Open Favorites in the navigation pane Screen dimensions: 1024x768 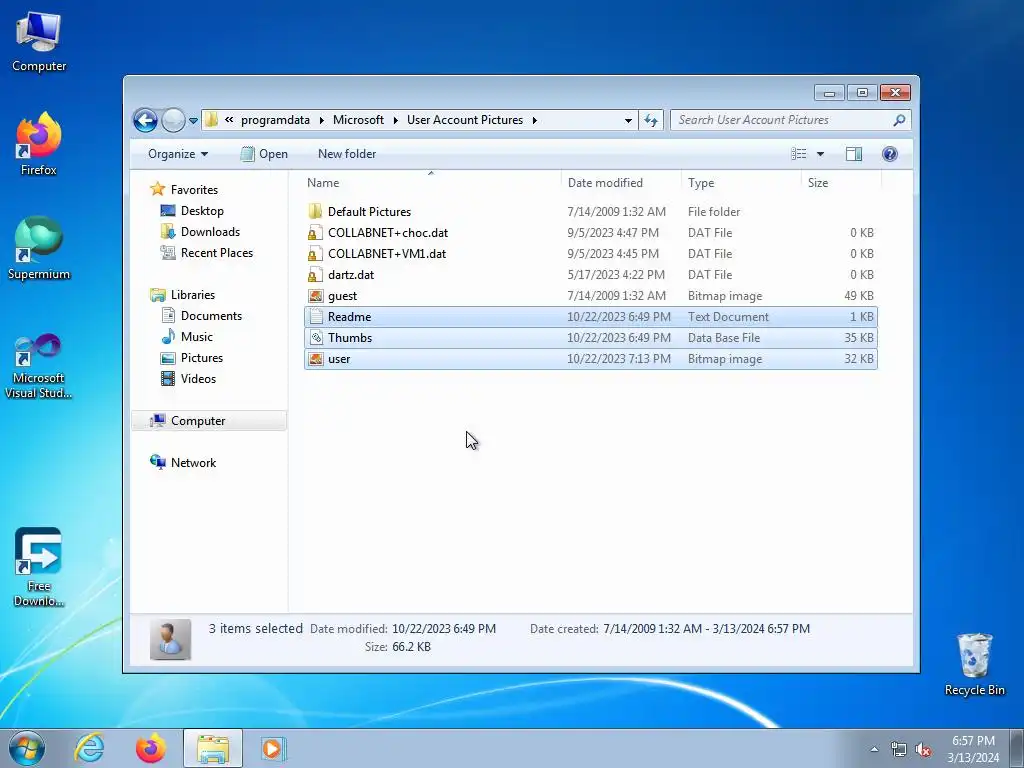(194, 189)
